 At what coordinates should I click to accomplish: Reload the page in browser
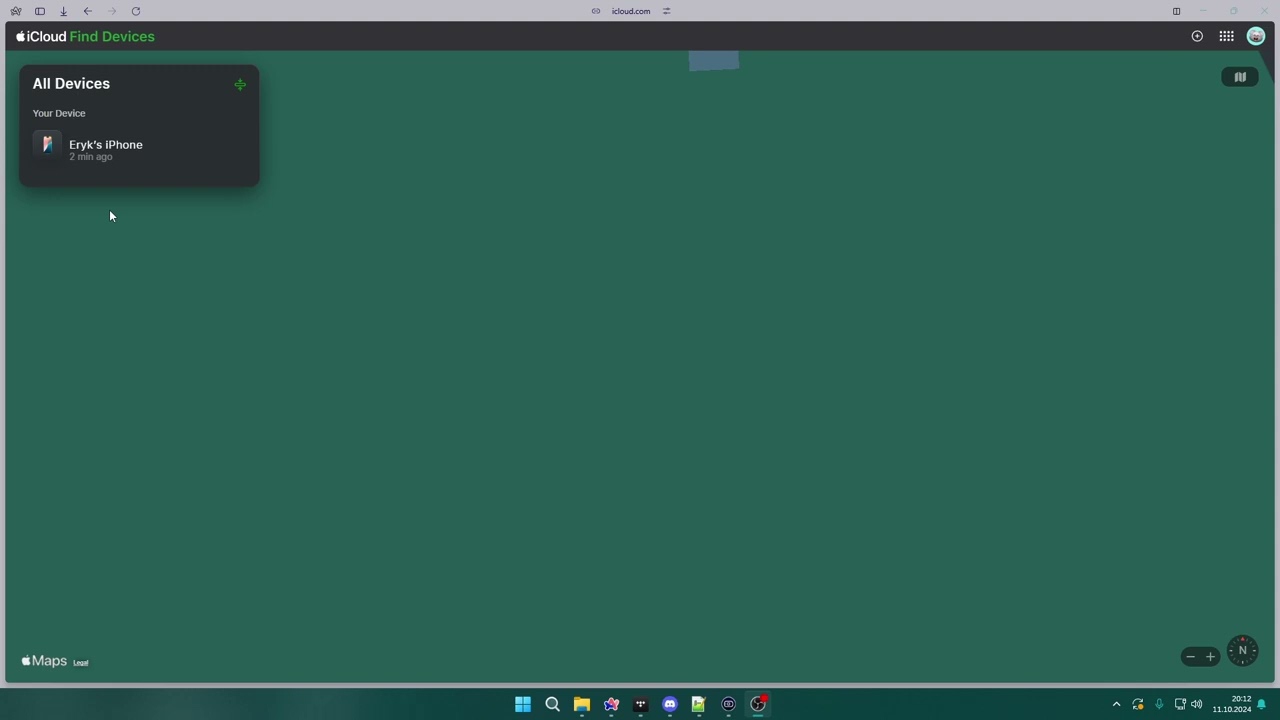[136, 11]
